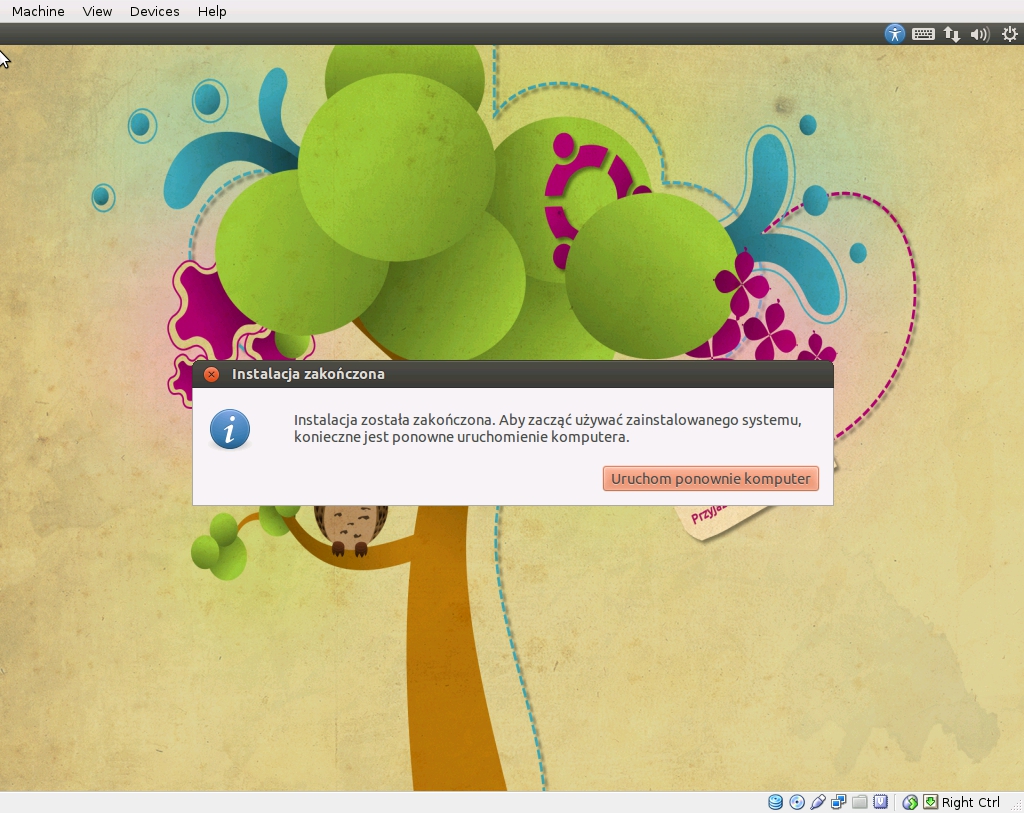The height and width of the screenshot is (813, 1024).
Task: Click the Instalacja zakończona title text
Action: click(x=308, y=374)
